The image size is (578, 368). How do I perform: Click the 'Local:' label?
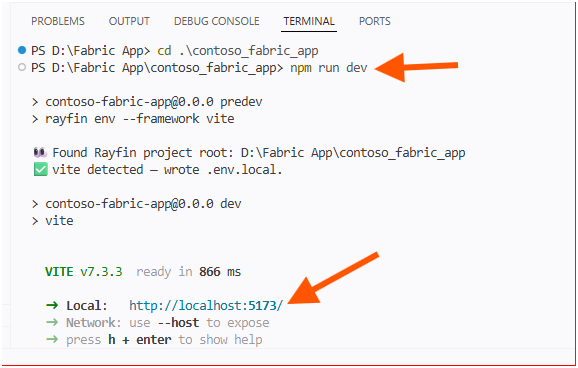[x=87, y=305]
